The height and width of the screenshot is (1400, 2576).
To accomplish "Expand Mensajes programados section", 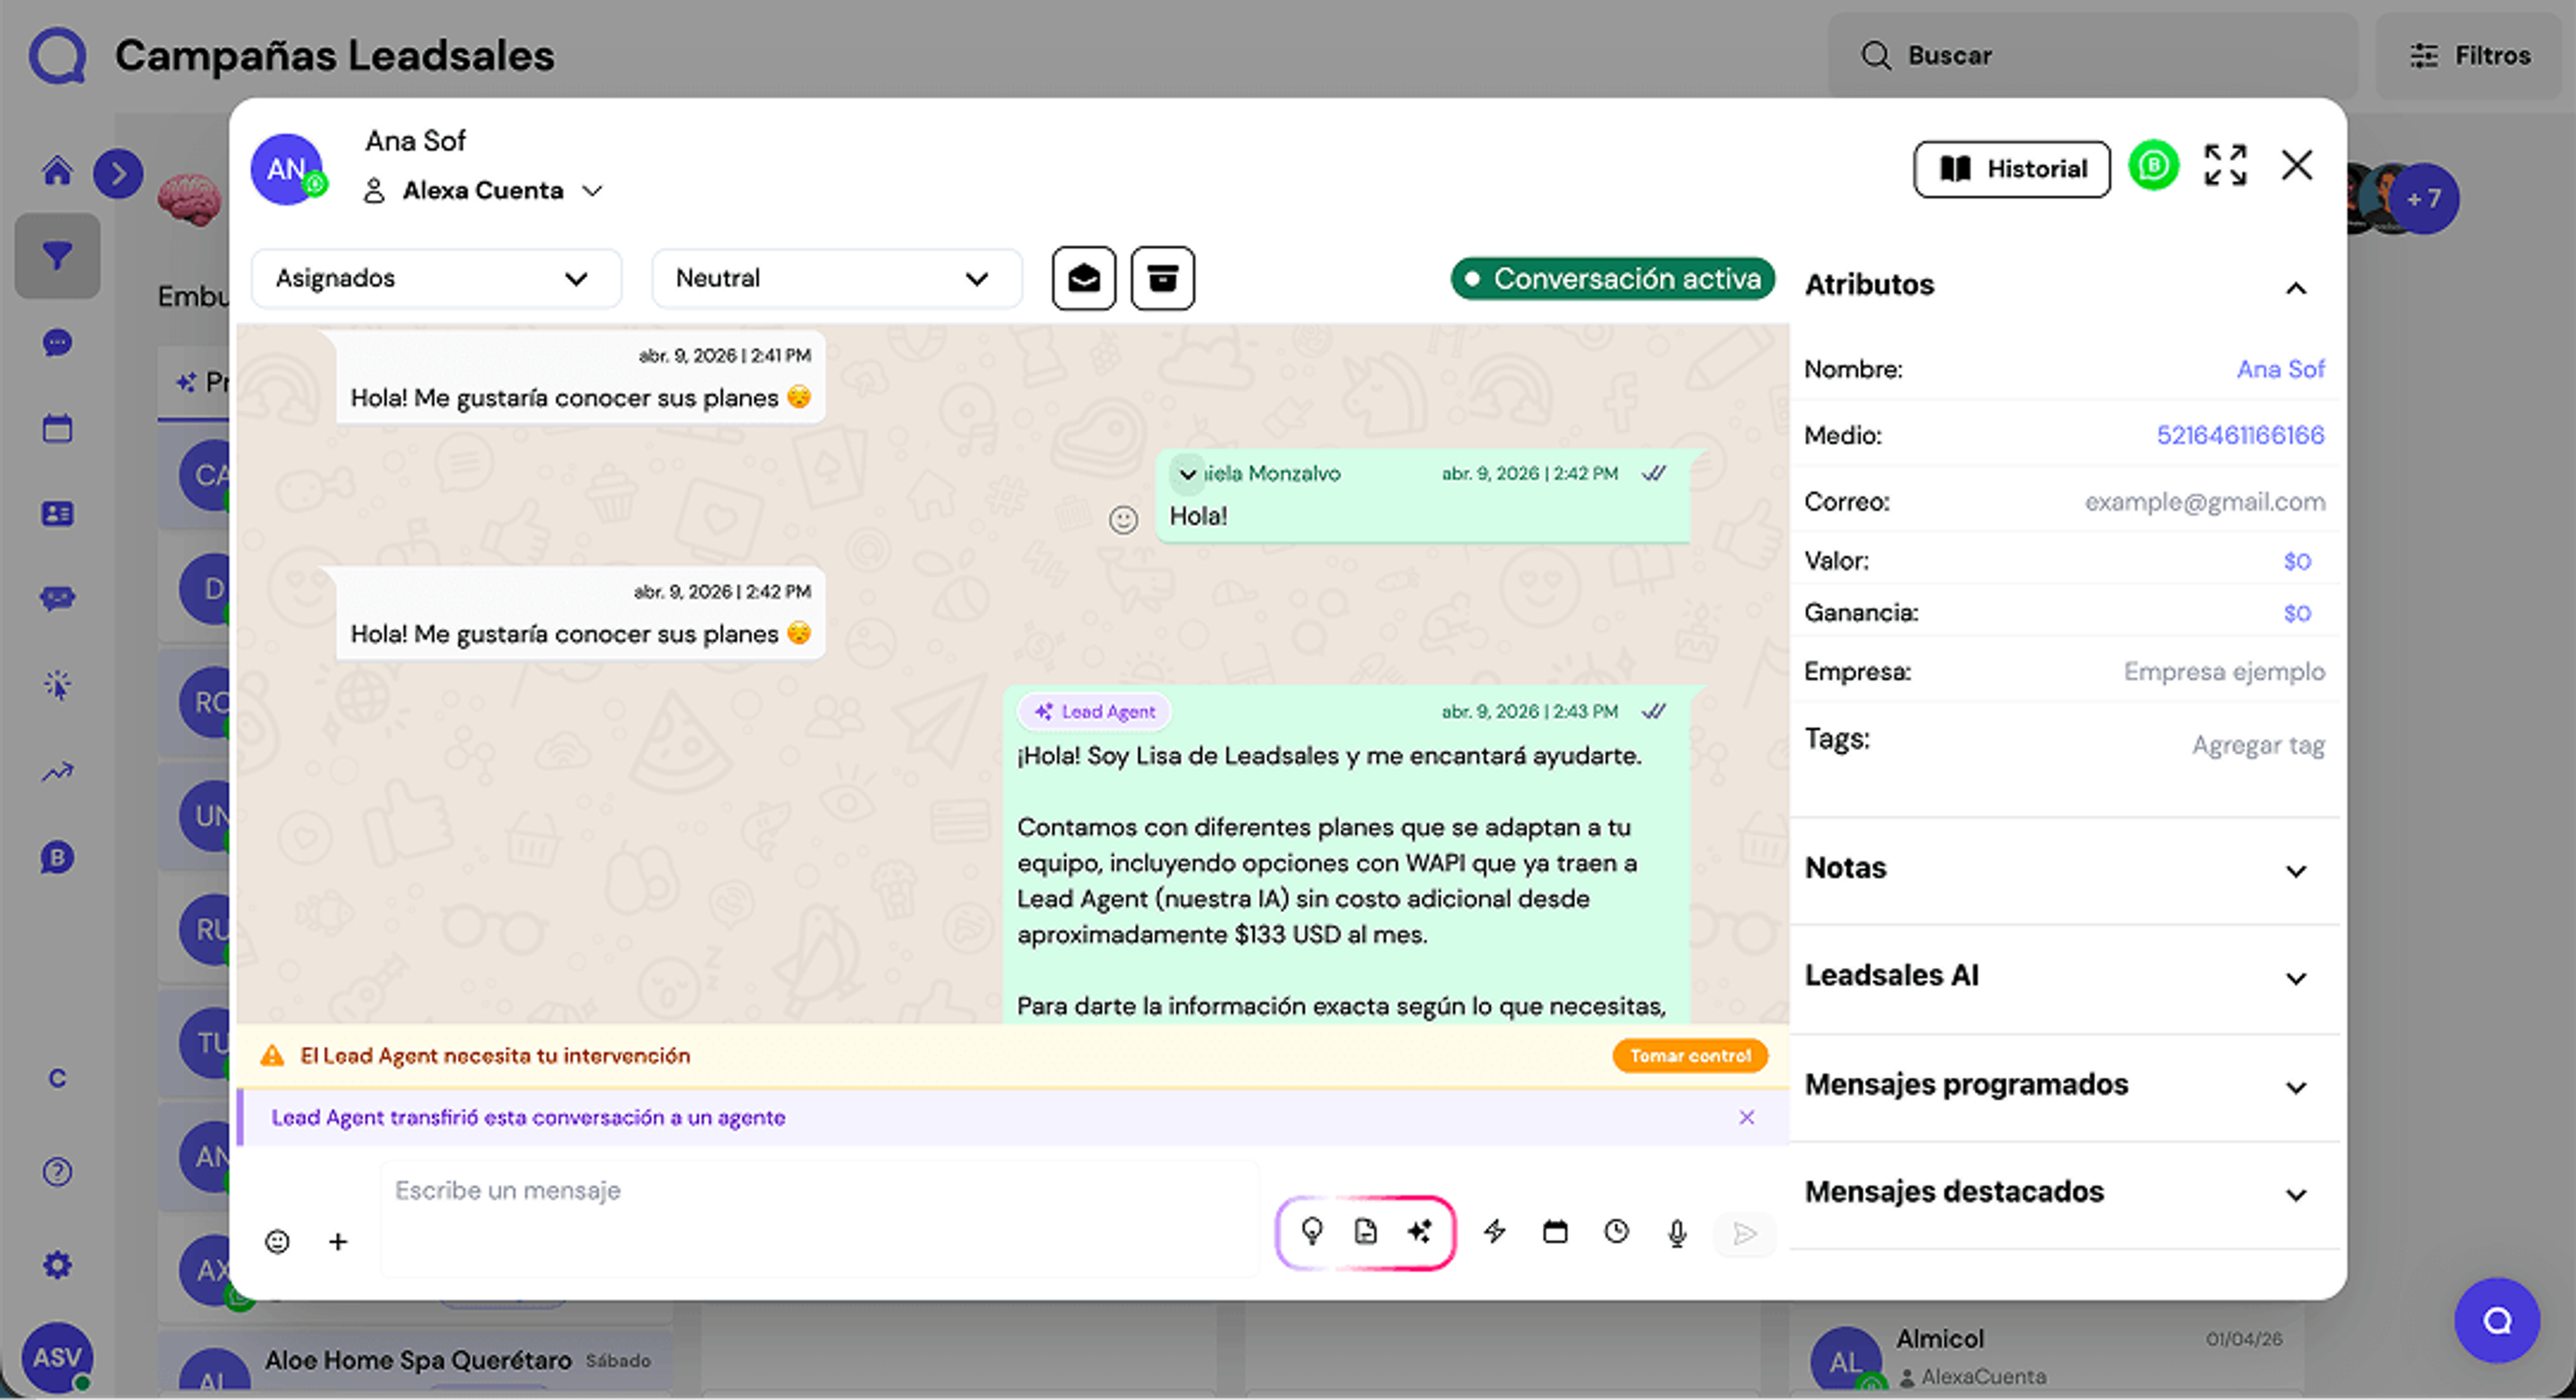I will pyautogui.click(x=2296, y=1087).
